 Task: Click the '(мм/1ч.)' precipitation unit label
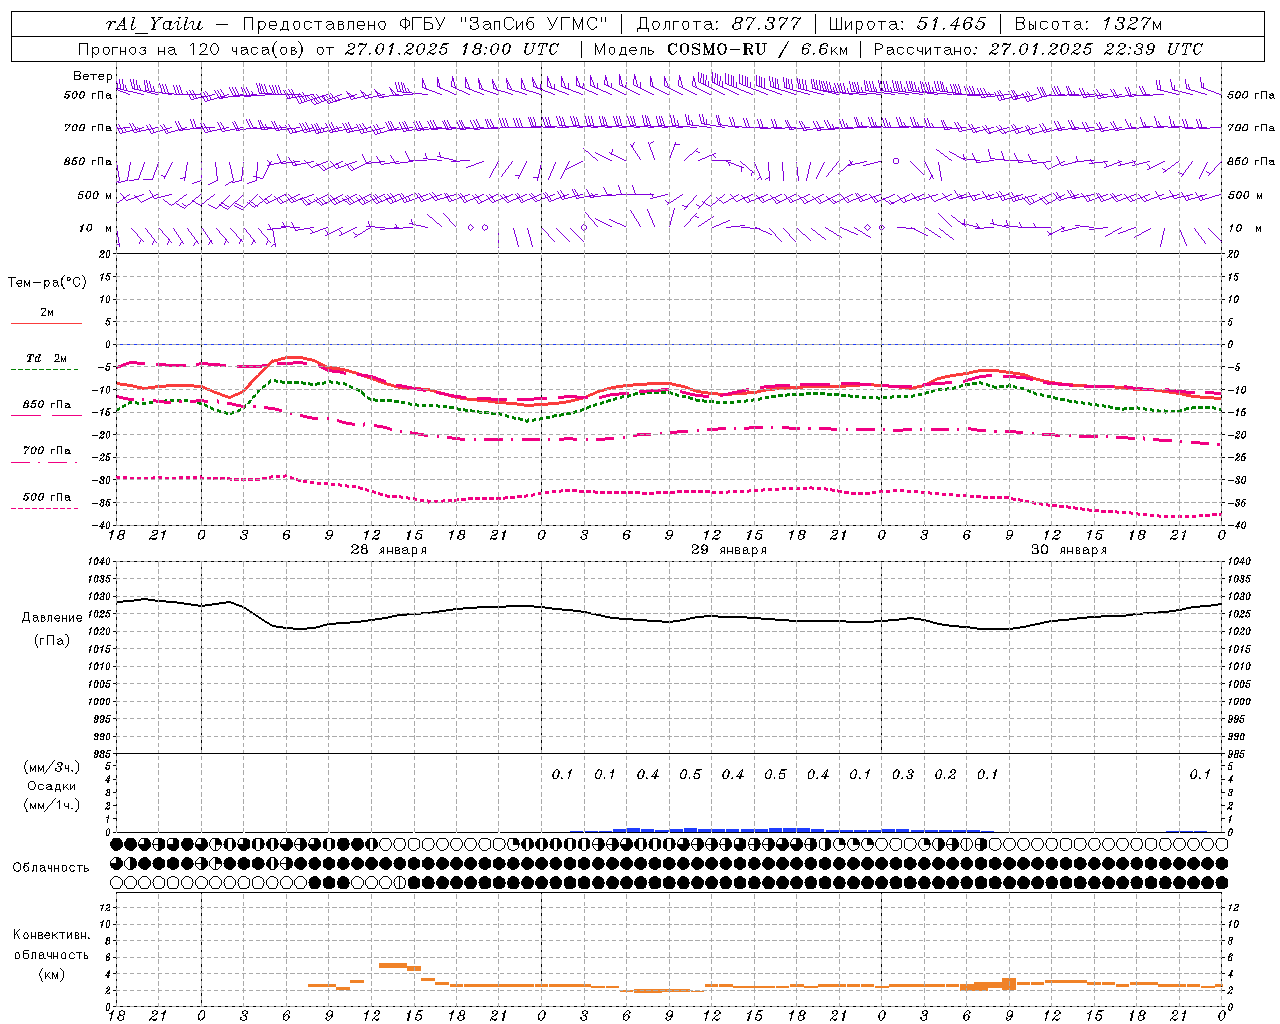(51, 805)
